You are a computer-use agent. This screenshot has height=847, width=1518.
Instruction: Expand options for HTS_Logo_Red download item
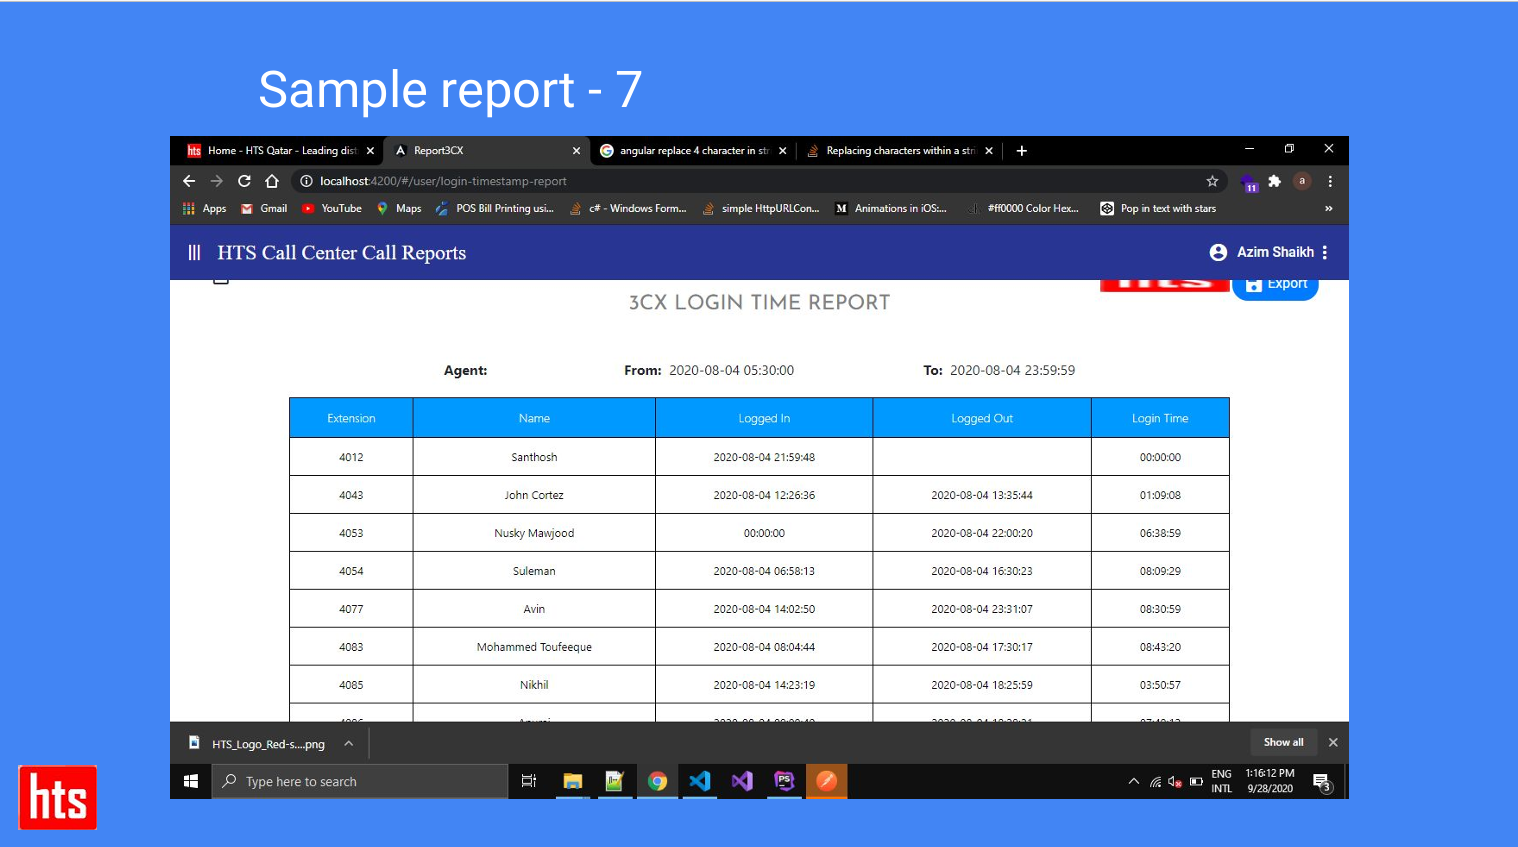click(x=349, y=743)
